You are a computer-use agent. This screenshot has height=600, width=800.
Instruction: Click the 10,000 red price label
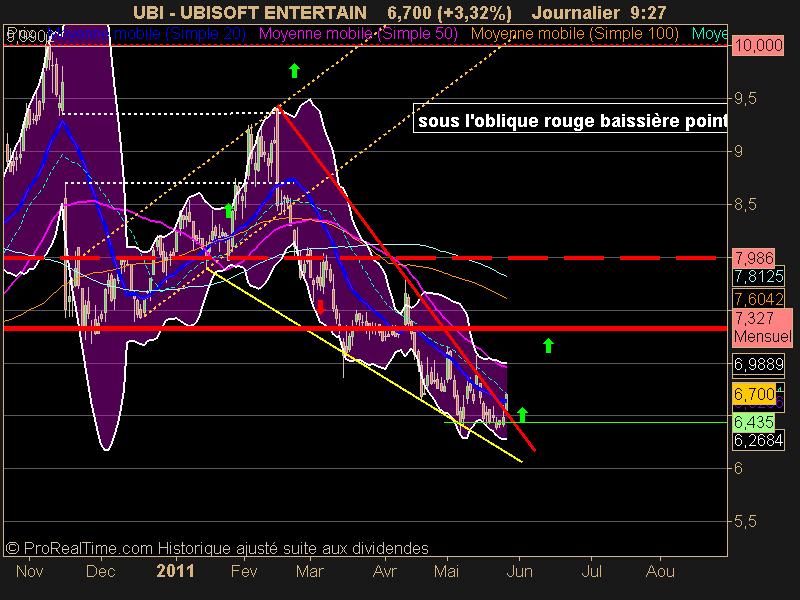[x=758, y=45]
